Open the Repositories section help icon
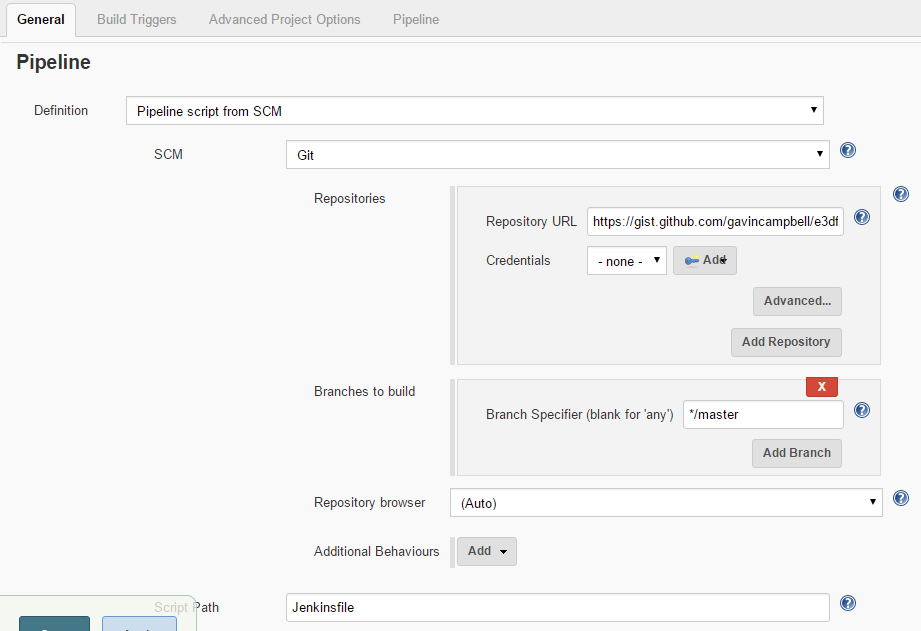This screenshot has width=921, height=631. coord(900,193)
